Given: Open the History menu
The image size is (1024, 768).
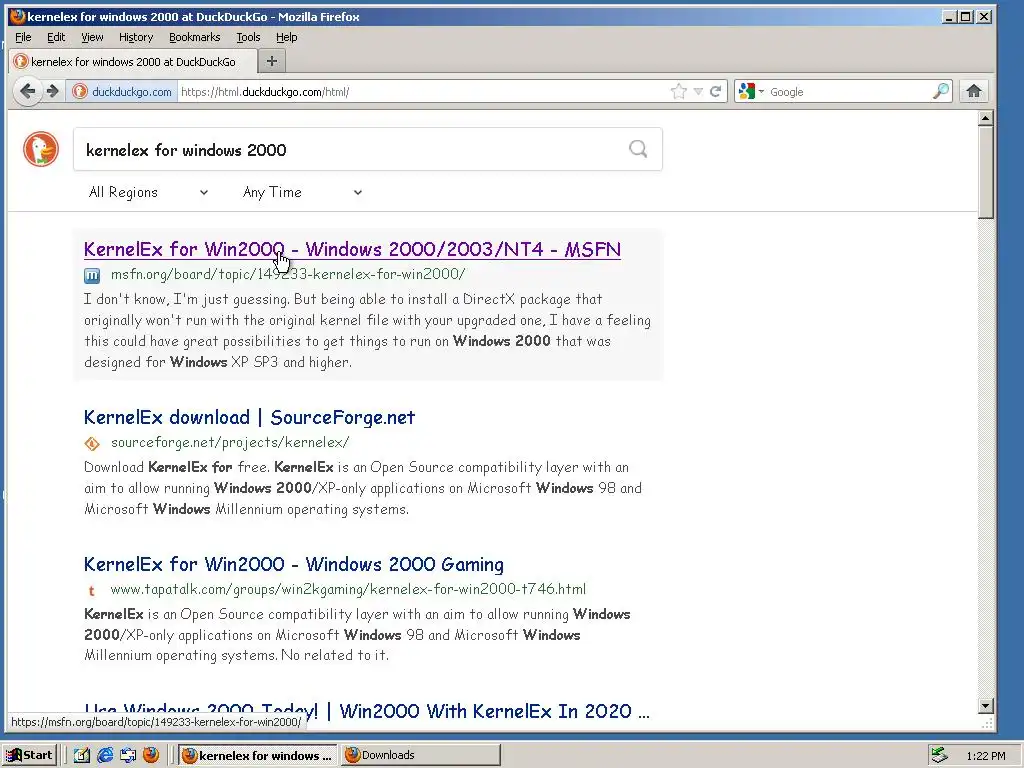Looking at the screenshot, I should coord(136,37).
